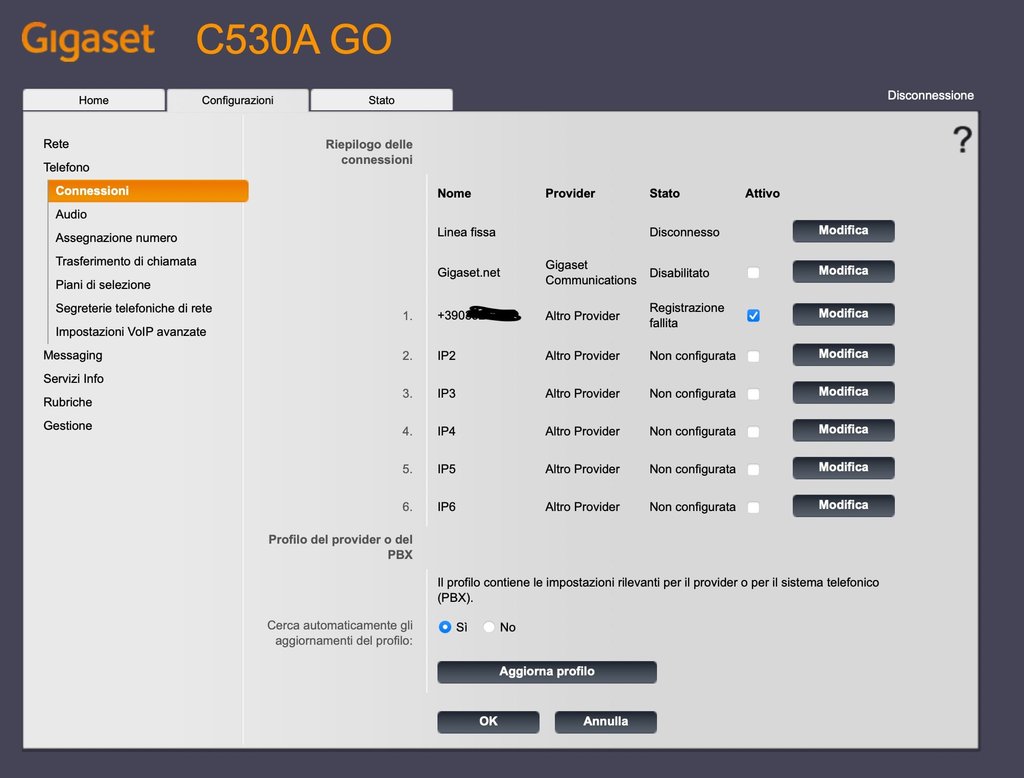Click Modifica for Linea fissa
Viewport: 1024px width, 778px height.
(844, 231)
